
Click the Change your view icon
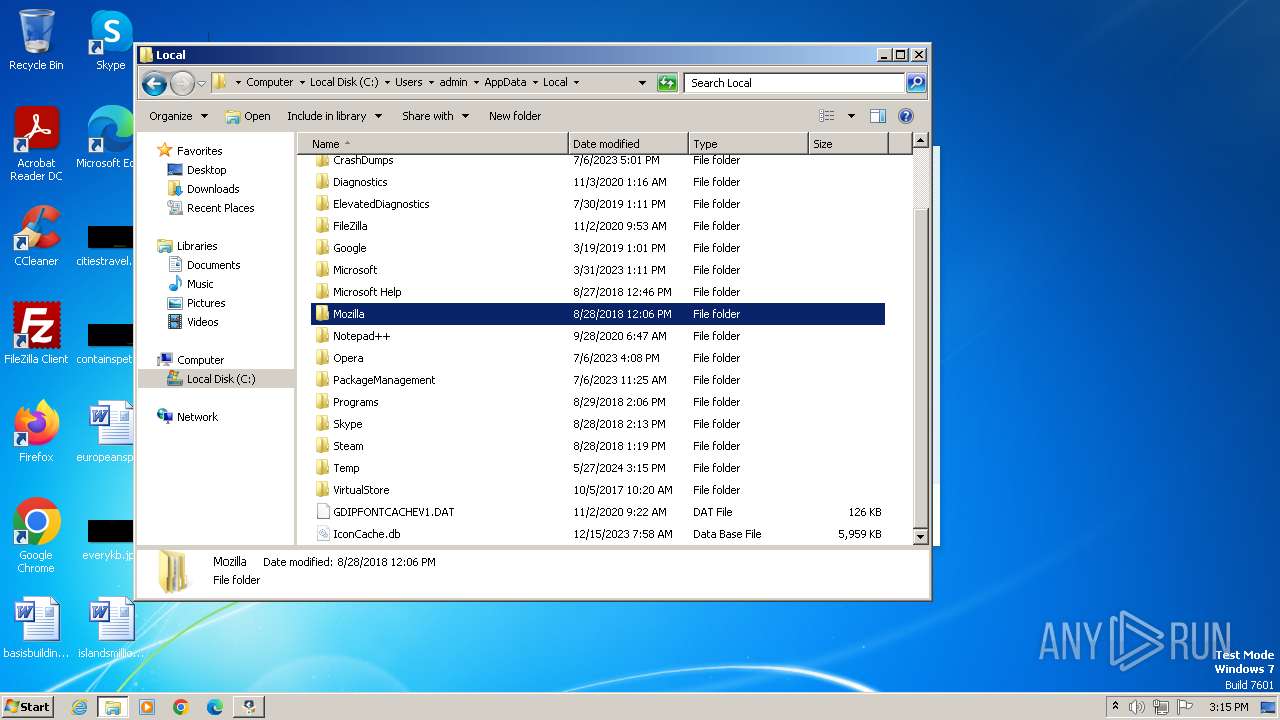click(827, 116)
